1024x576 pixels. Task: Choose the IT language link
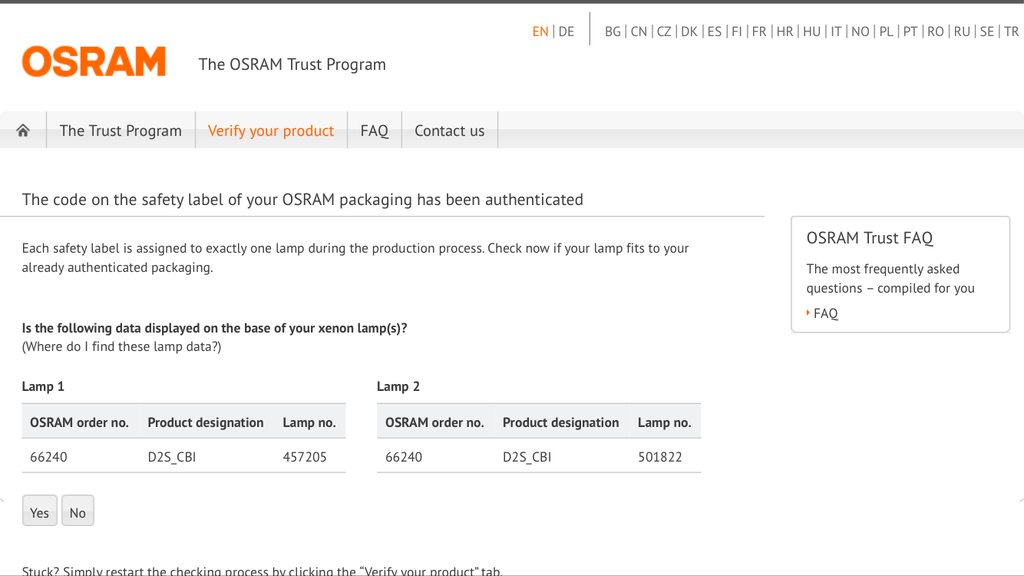pyautogui.click(x=836, y=31)
